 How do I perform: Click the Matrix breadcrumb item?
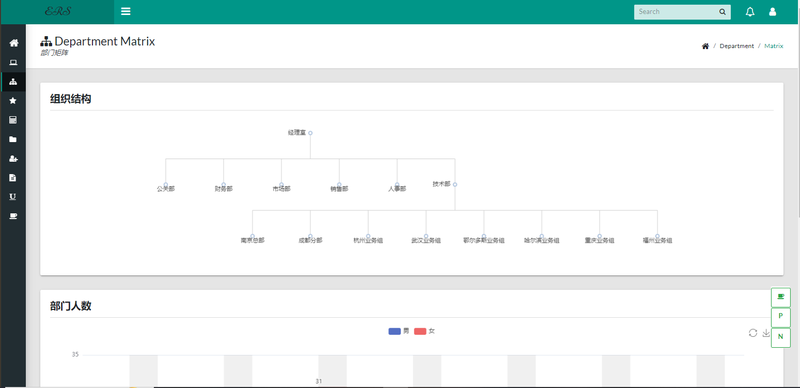point(773,46)
